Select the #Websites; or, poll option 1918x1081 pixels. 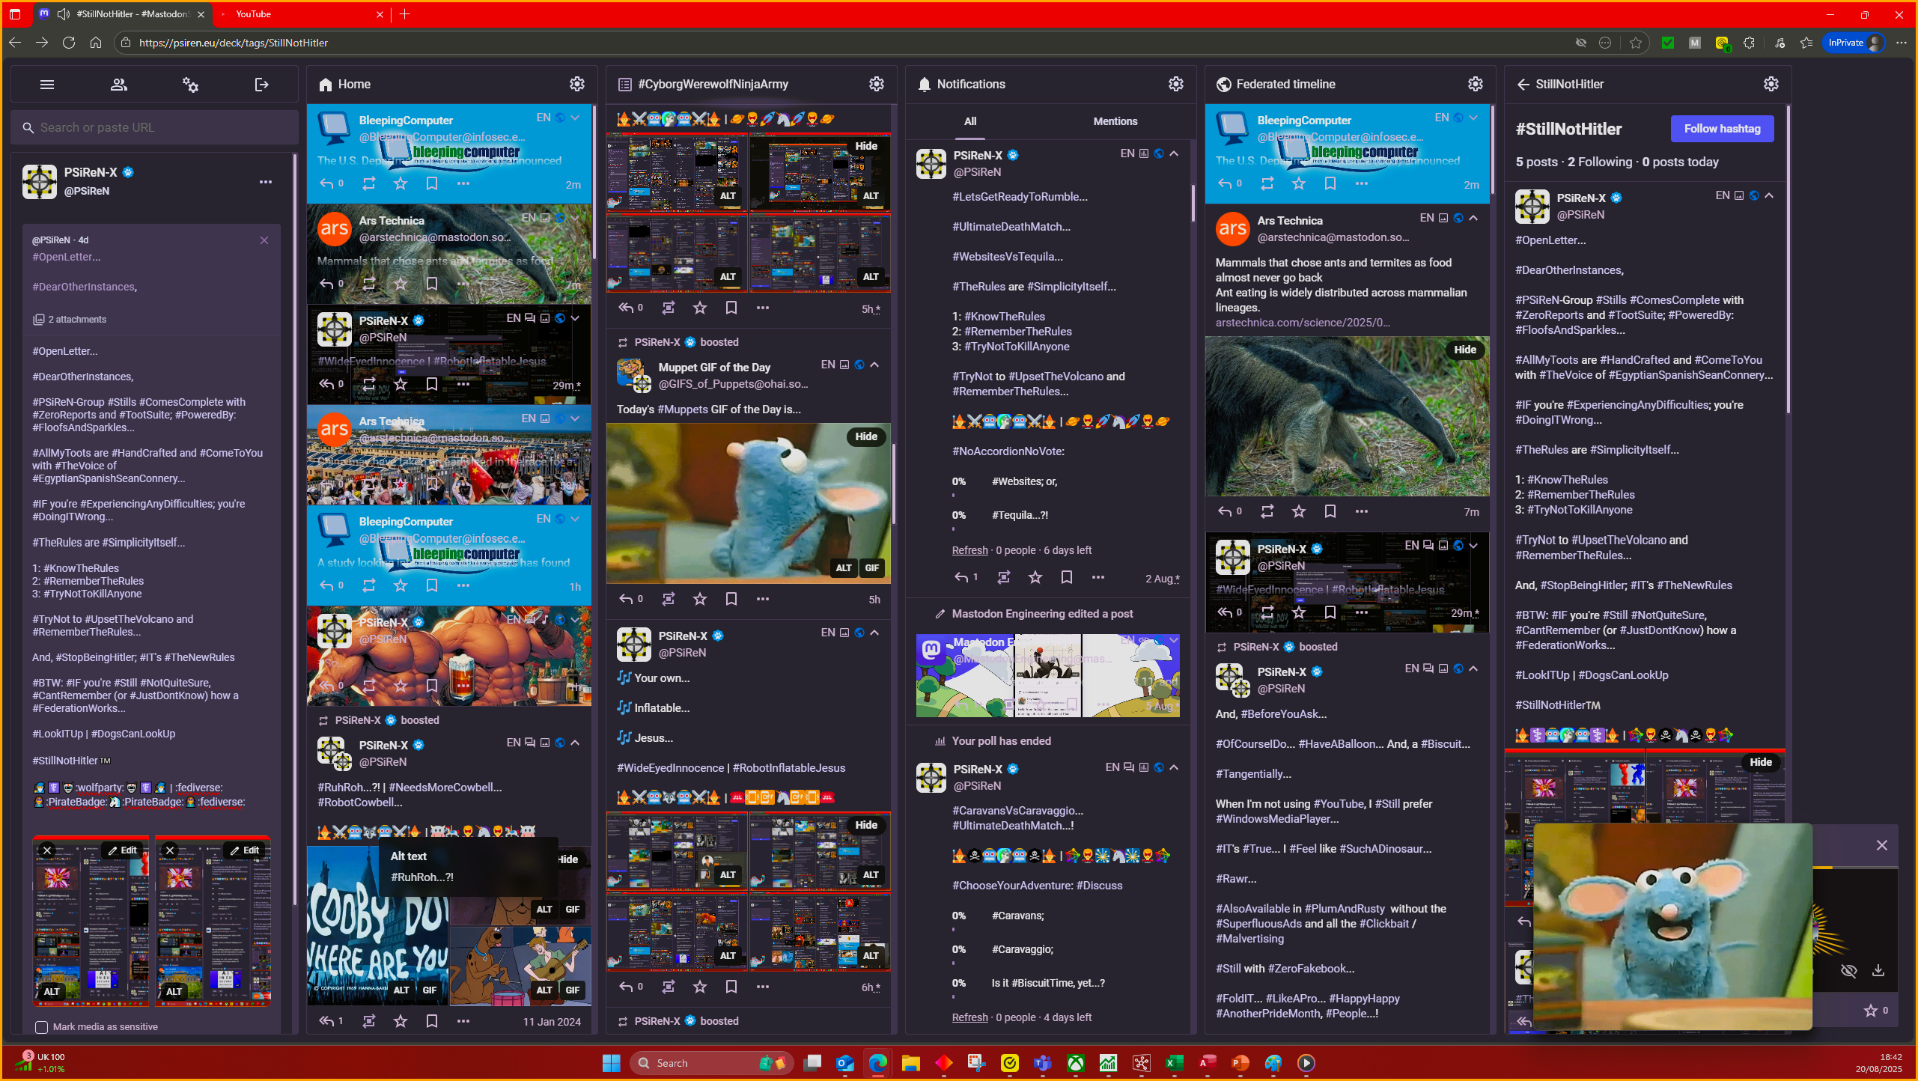(1024, 482)
